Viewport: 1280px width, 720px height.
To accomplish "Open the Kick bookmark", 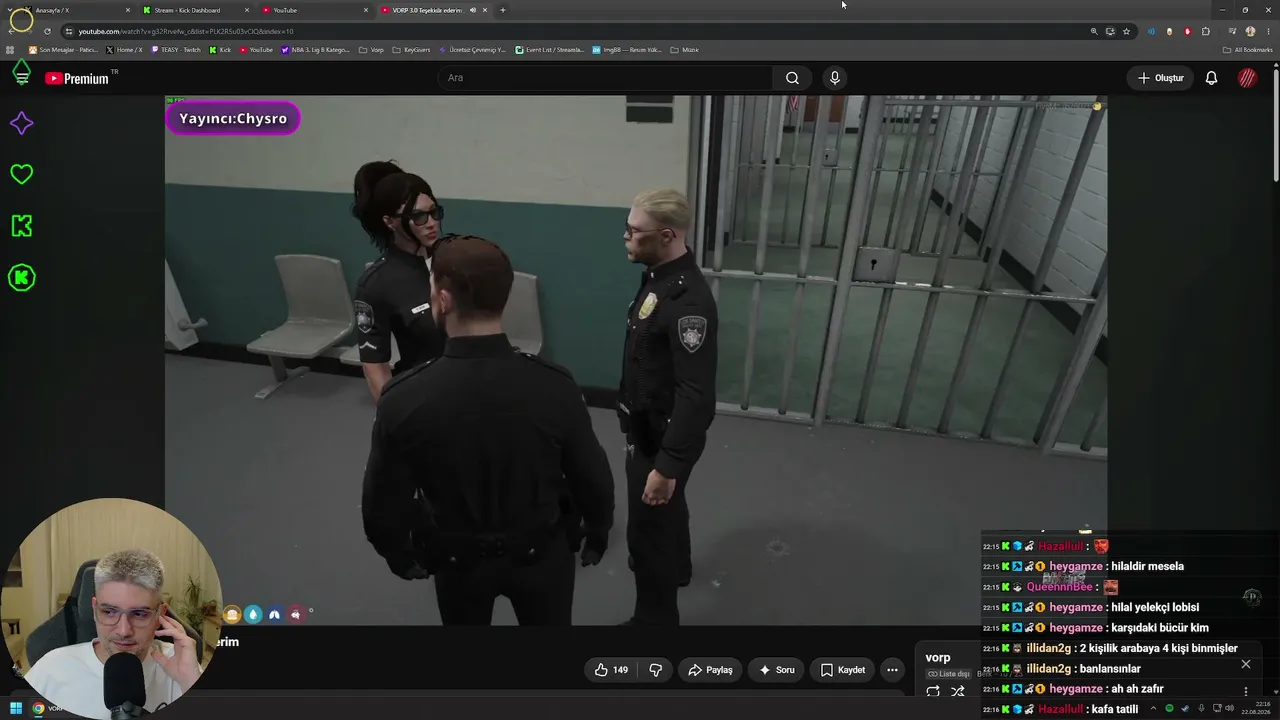I will 220,50.
